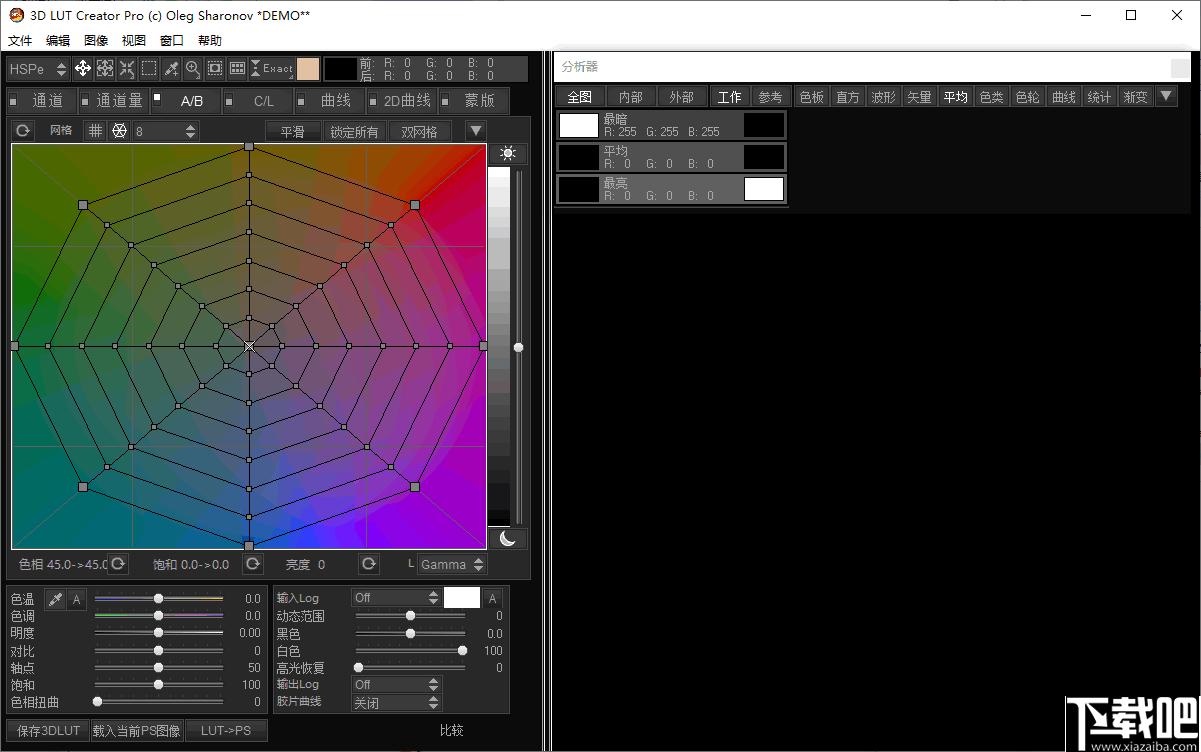1201x752 pixels.
Task: Select the circular web grid icon
Action: [119, 131]
